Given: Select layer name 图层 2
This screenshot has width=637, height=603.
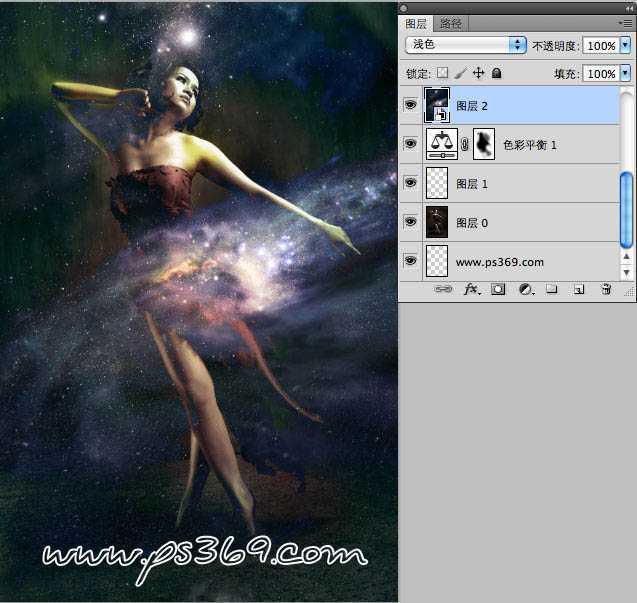Looking at the screenshot, I should pos(472,106).
